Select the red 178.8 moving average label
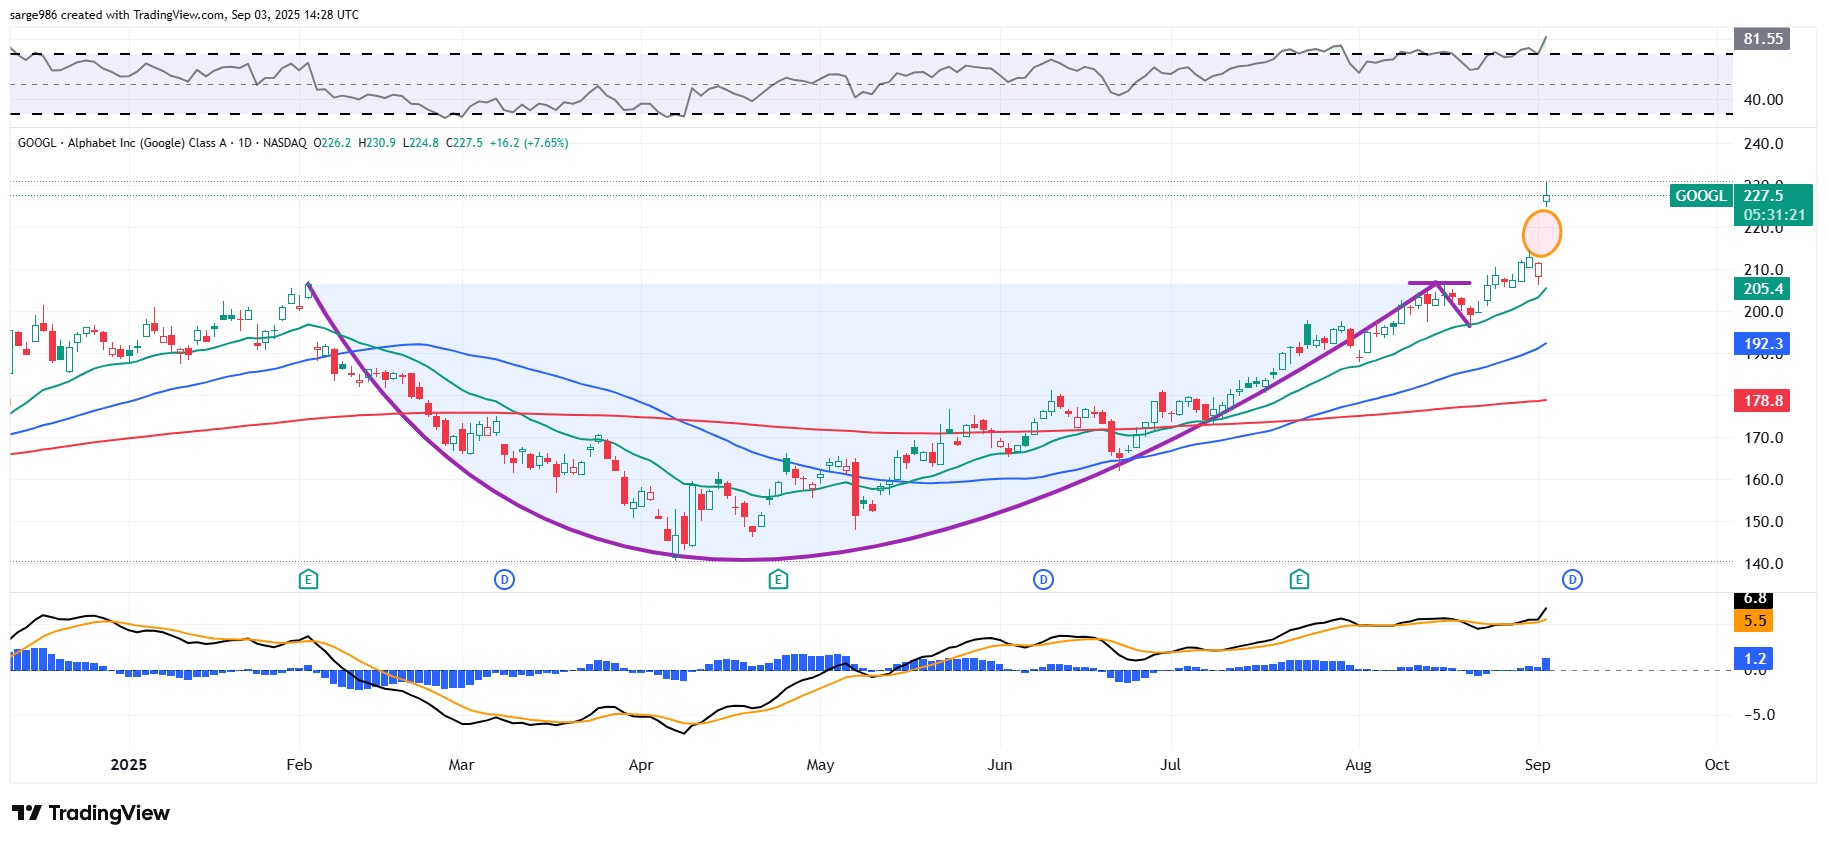Screen dimensions: 1827x843 [x=1762, y=401]
